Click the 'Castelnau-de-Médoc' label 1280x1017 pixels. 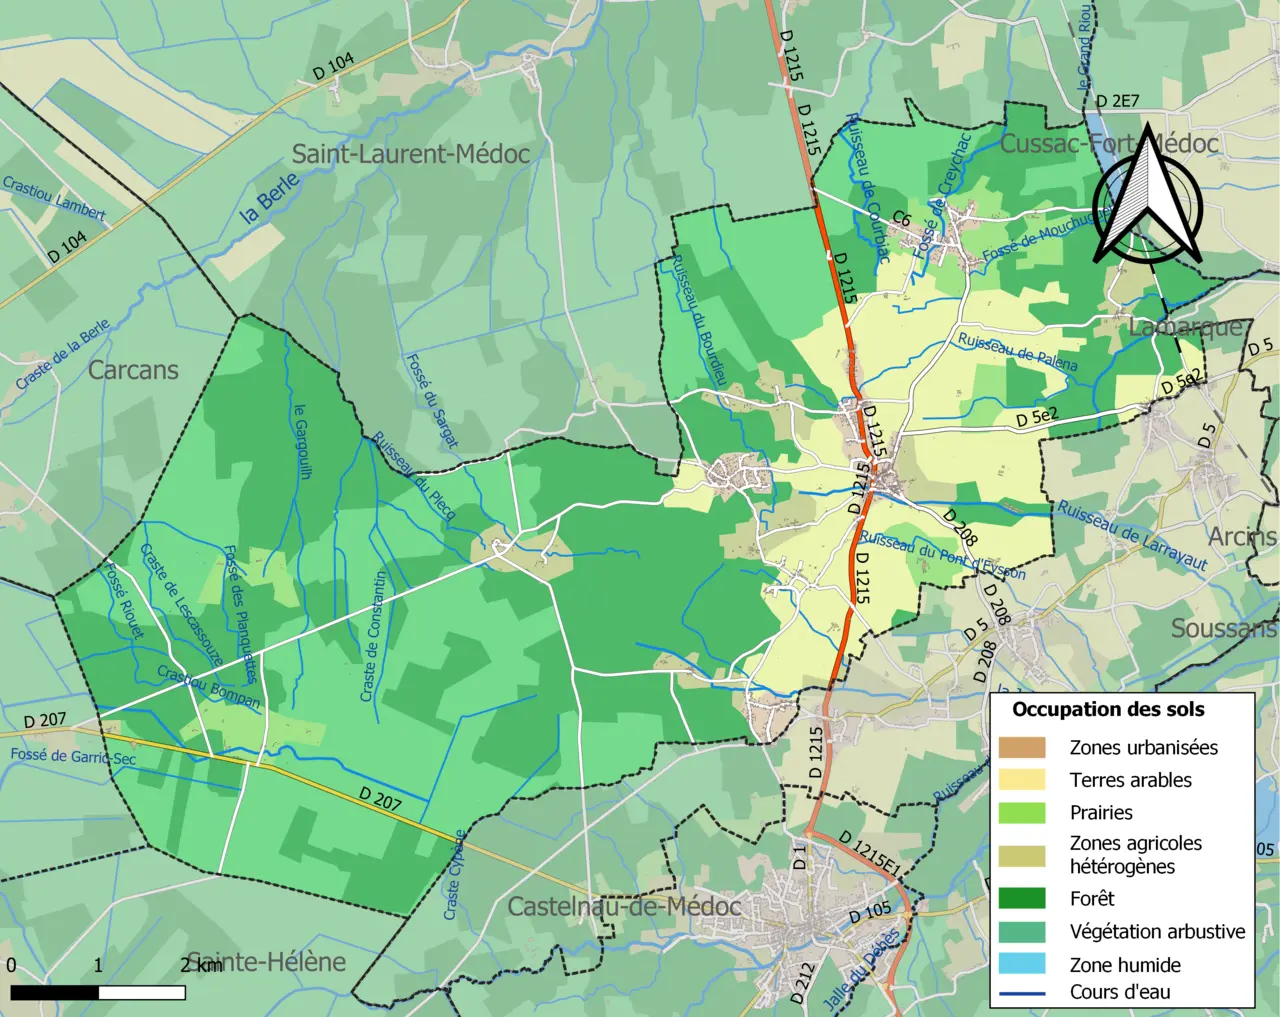tap(625, 907)
